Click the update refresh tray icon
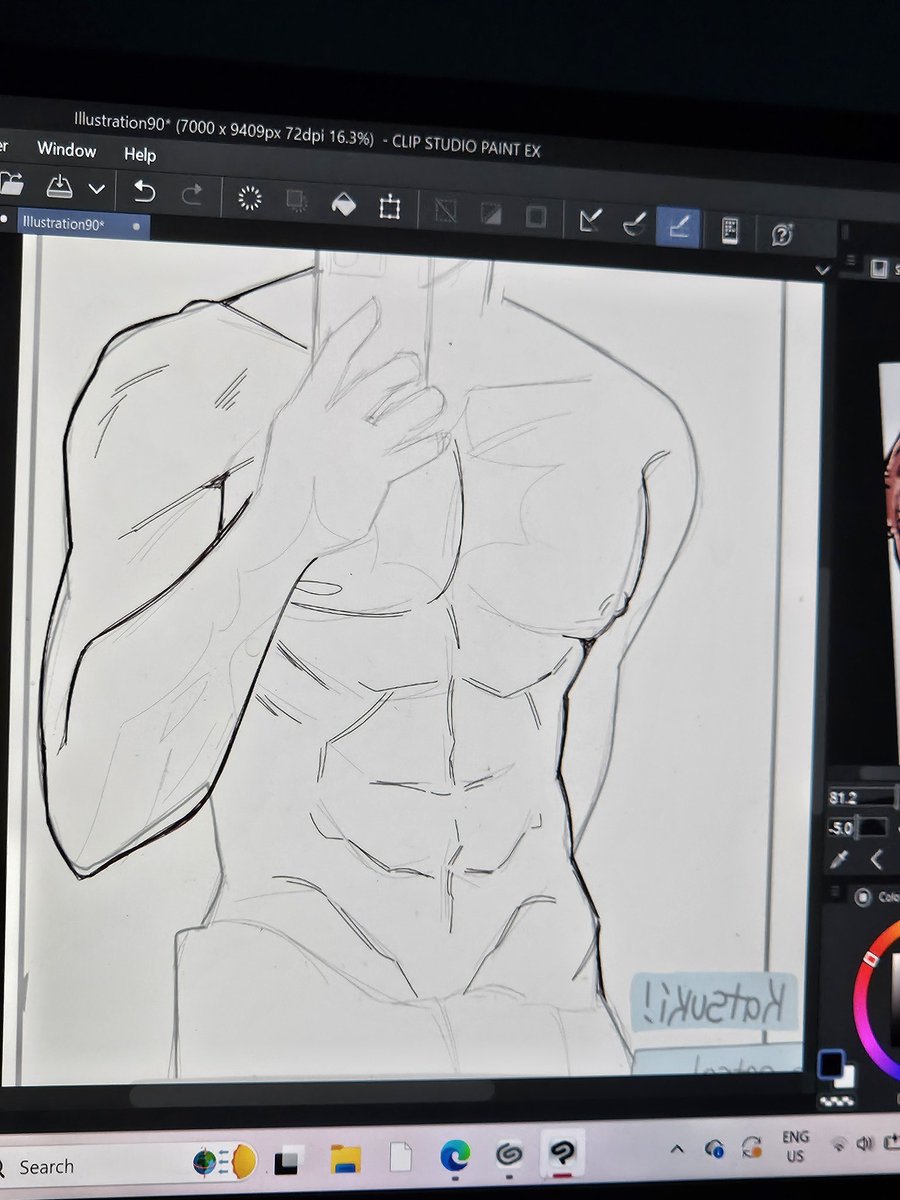 click(x=752, y=1145)
